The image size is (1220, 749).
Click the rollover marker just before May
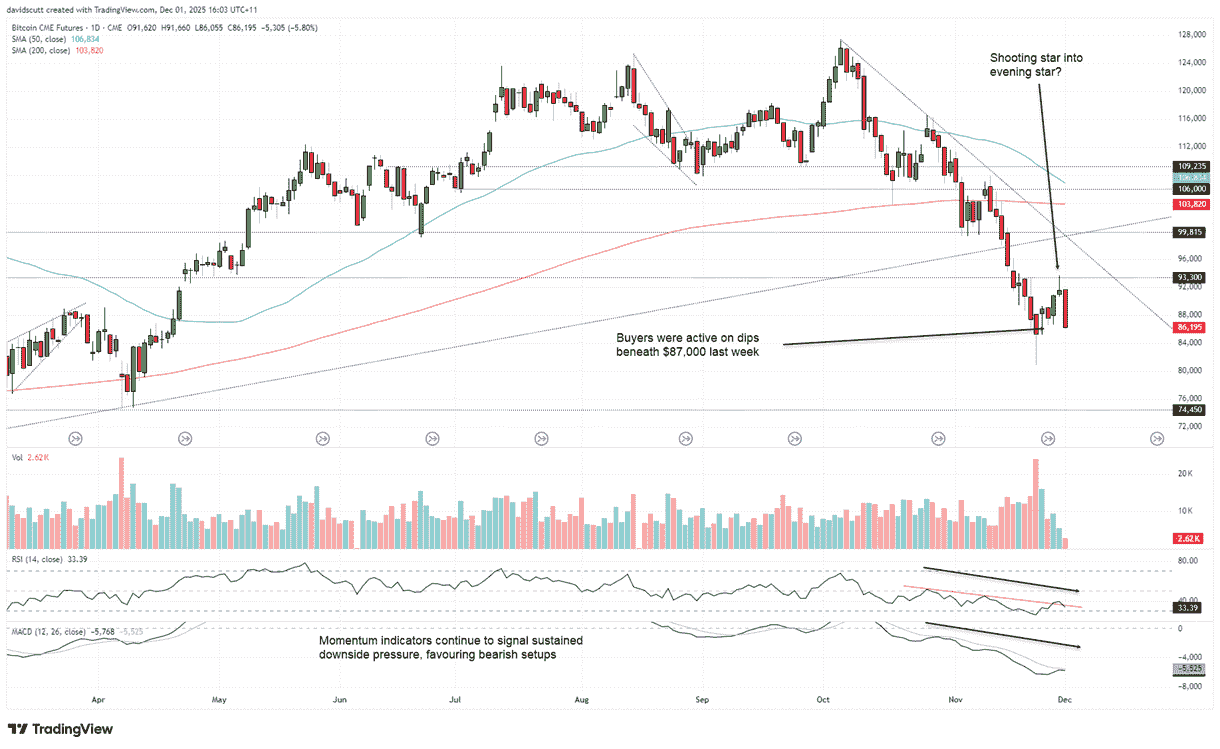click(185, 438)
